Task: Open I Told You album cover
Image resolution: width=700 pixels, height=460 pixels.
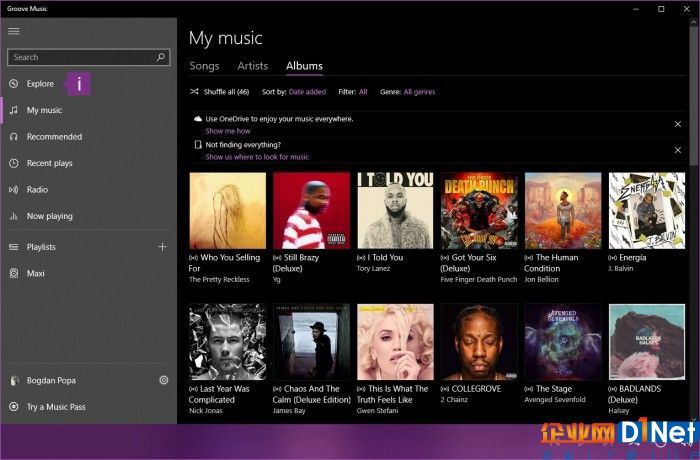Action: (x=395, y=210)
